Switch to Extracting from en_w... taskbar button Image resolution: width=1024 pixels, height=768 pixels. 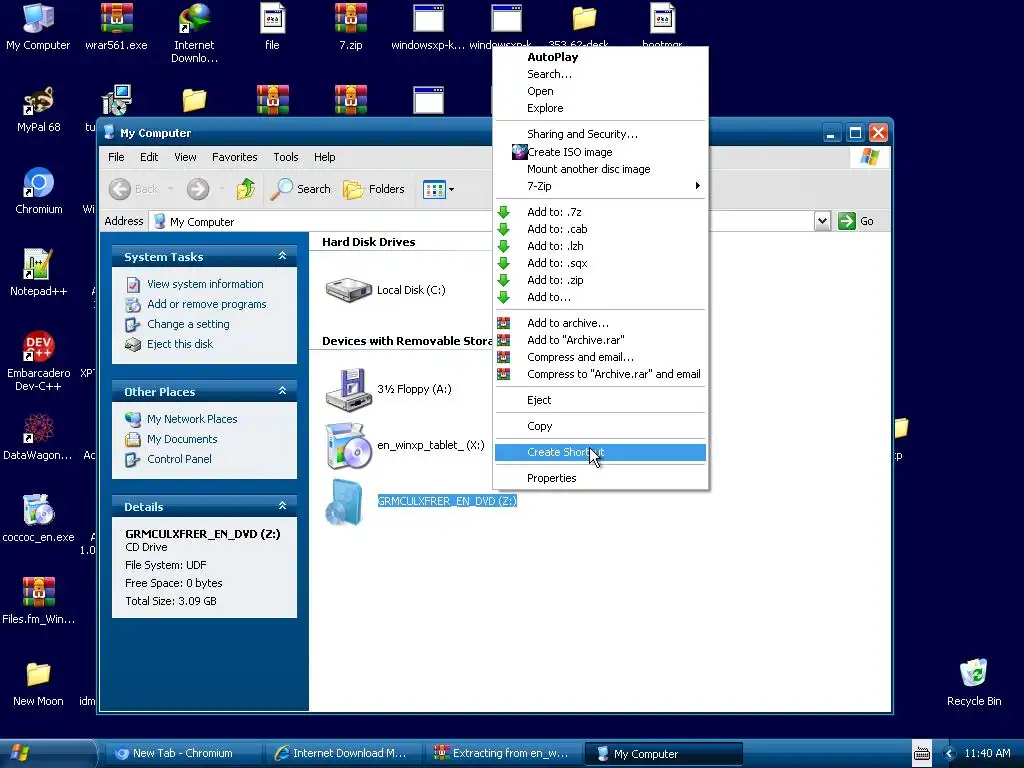tap(503, 754)
